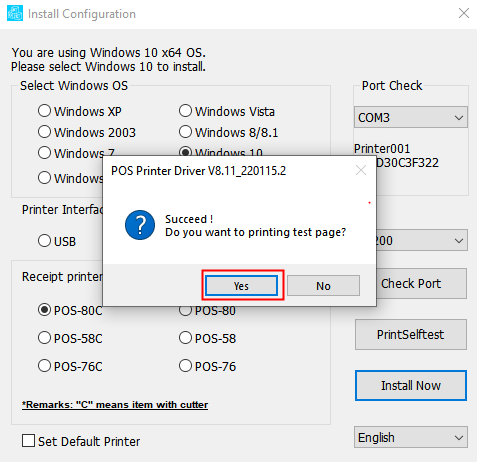
Task: Open the baud rate dropdown arrow
Action: coord(459,240)
